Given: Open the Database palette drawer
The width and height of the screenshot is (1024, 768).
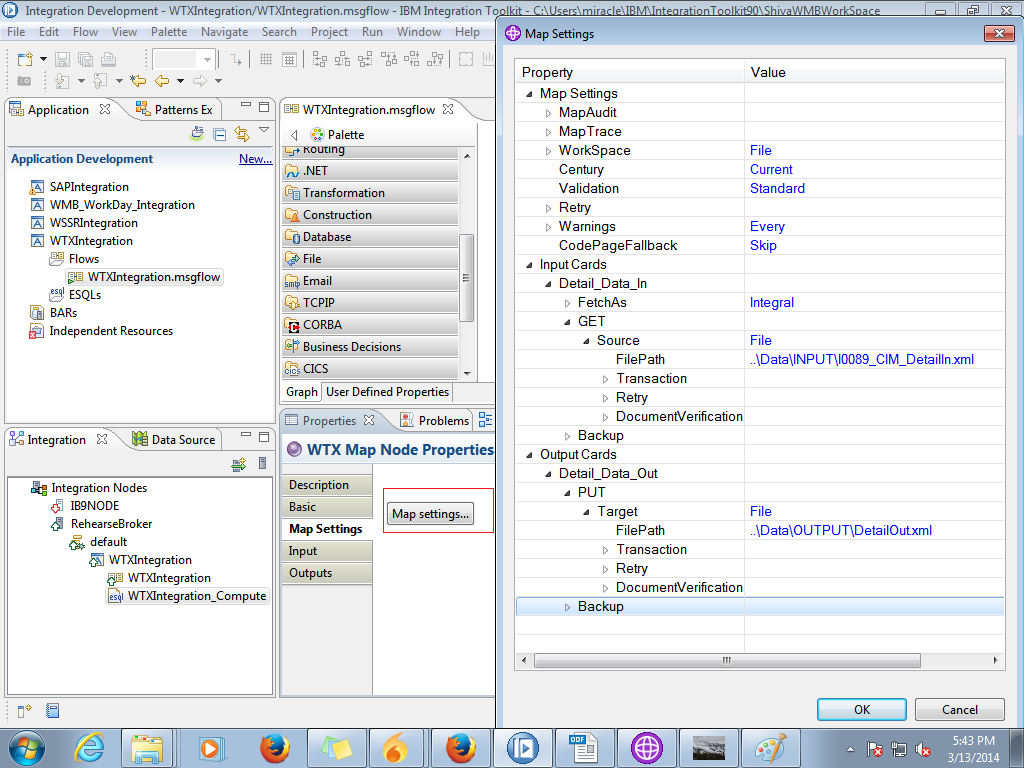Looking at the screenshot, I should [x=370, y=236].
